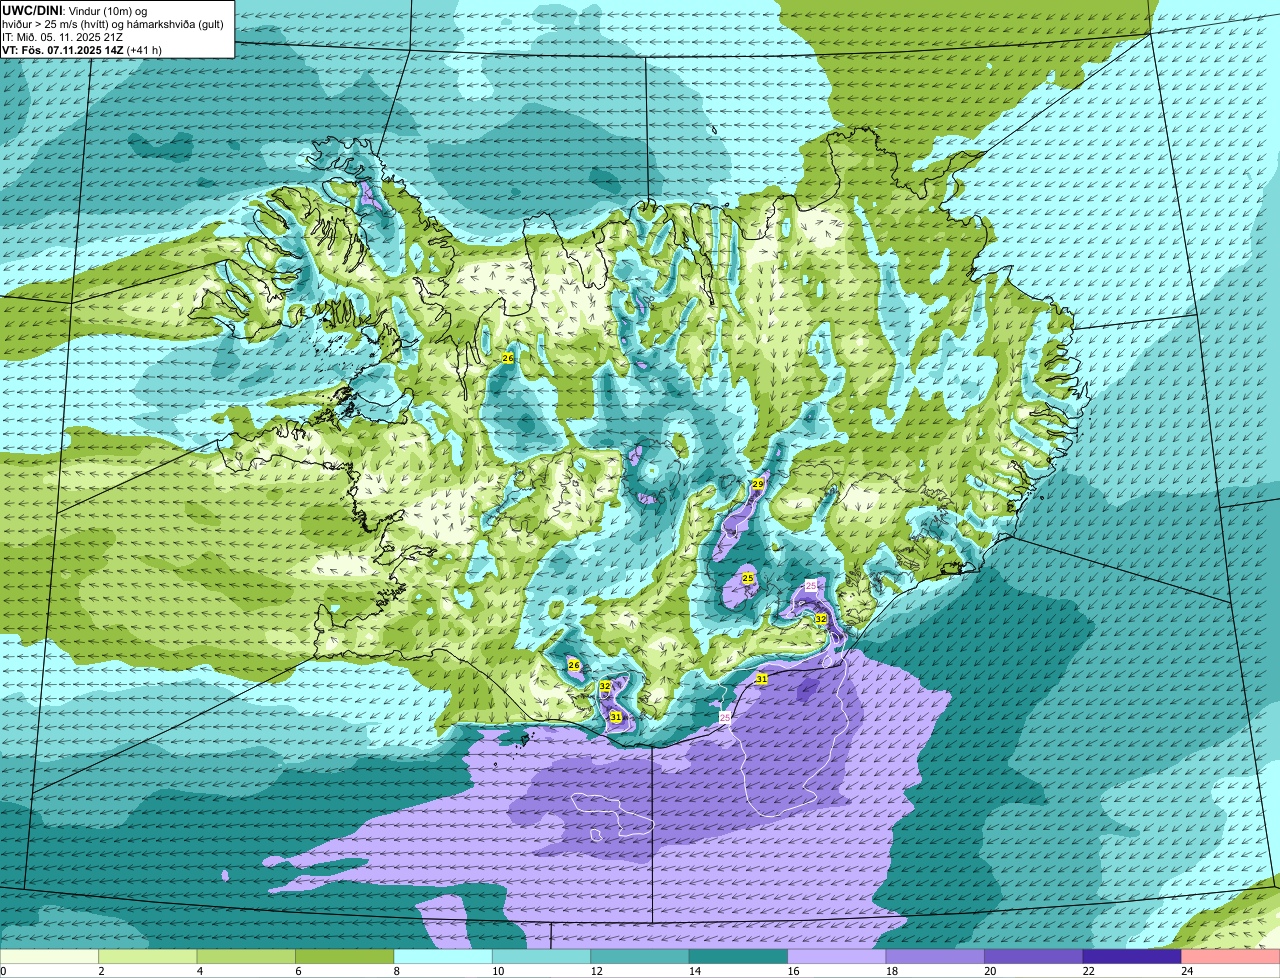The image size is (1280, 978).
Task: Click the legend tick label '16'
Action: point(792,971)
